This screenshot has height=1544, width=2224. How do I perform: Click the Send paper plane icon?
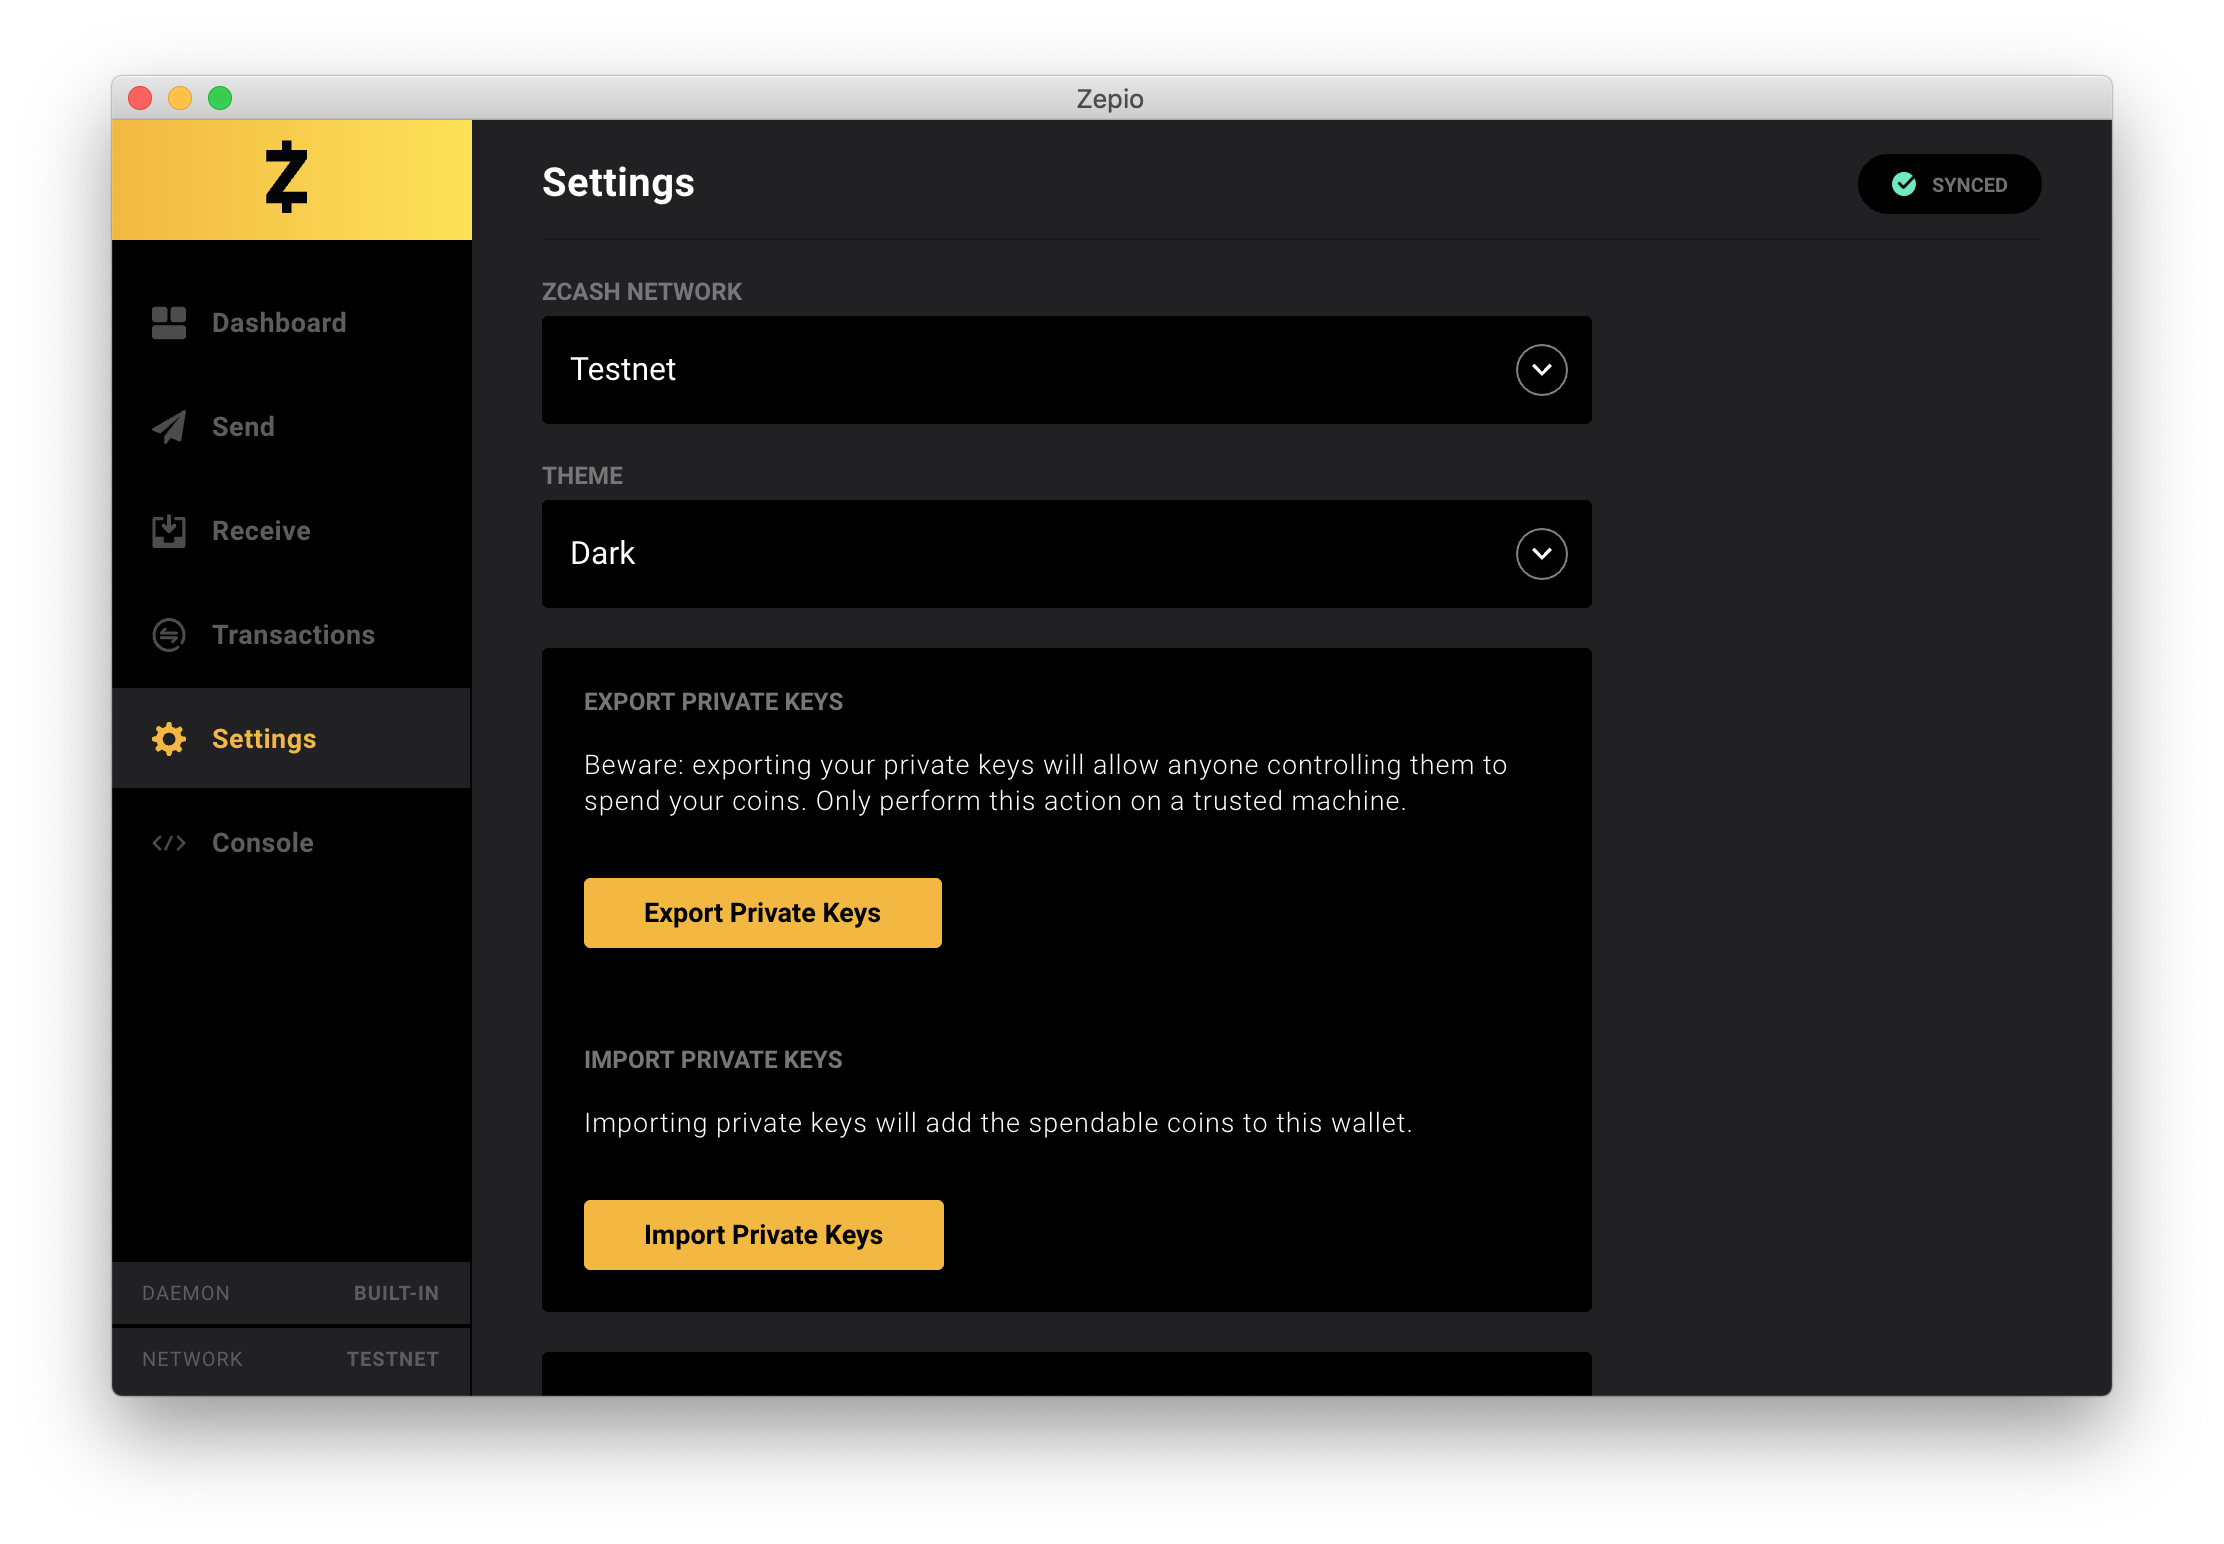tap(169, 427)
